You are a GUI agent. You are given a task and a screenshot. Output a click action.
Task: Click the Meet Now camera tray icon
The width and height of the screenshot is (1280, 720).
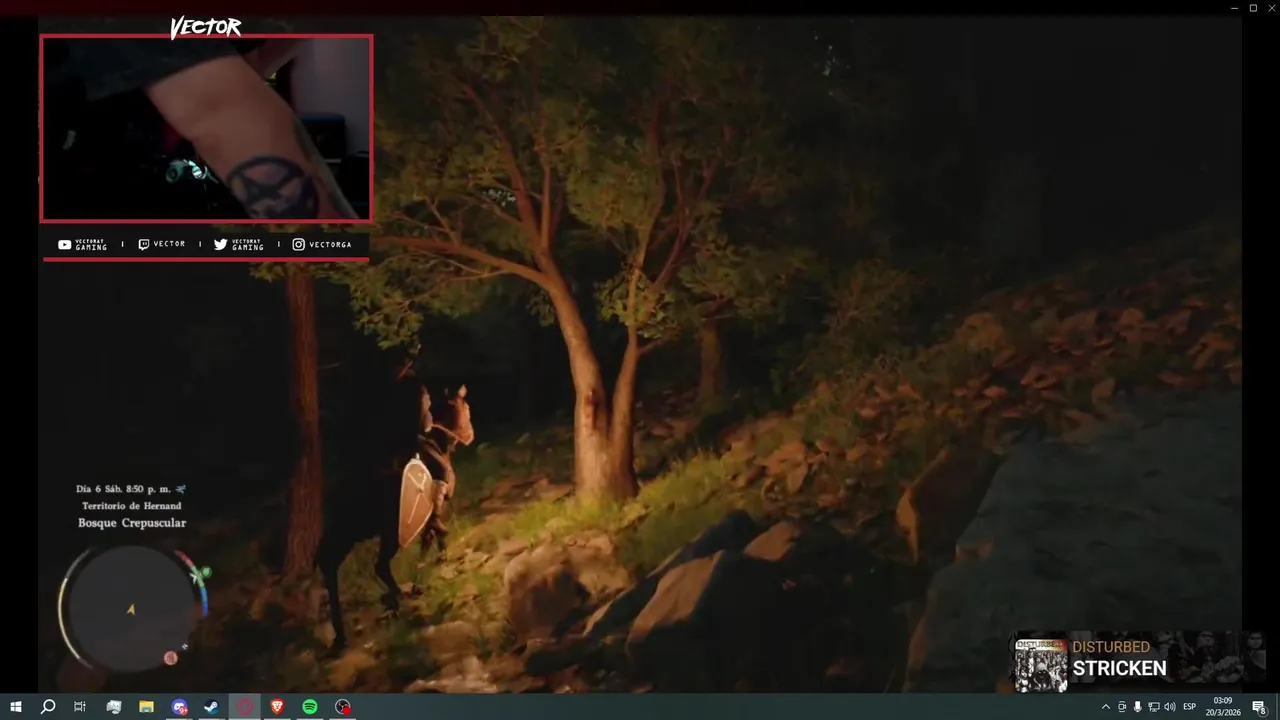(1121, 707)
